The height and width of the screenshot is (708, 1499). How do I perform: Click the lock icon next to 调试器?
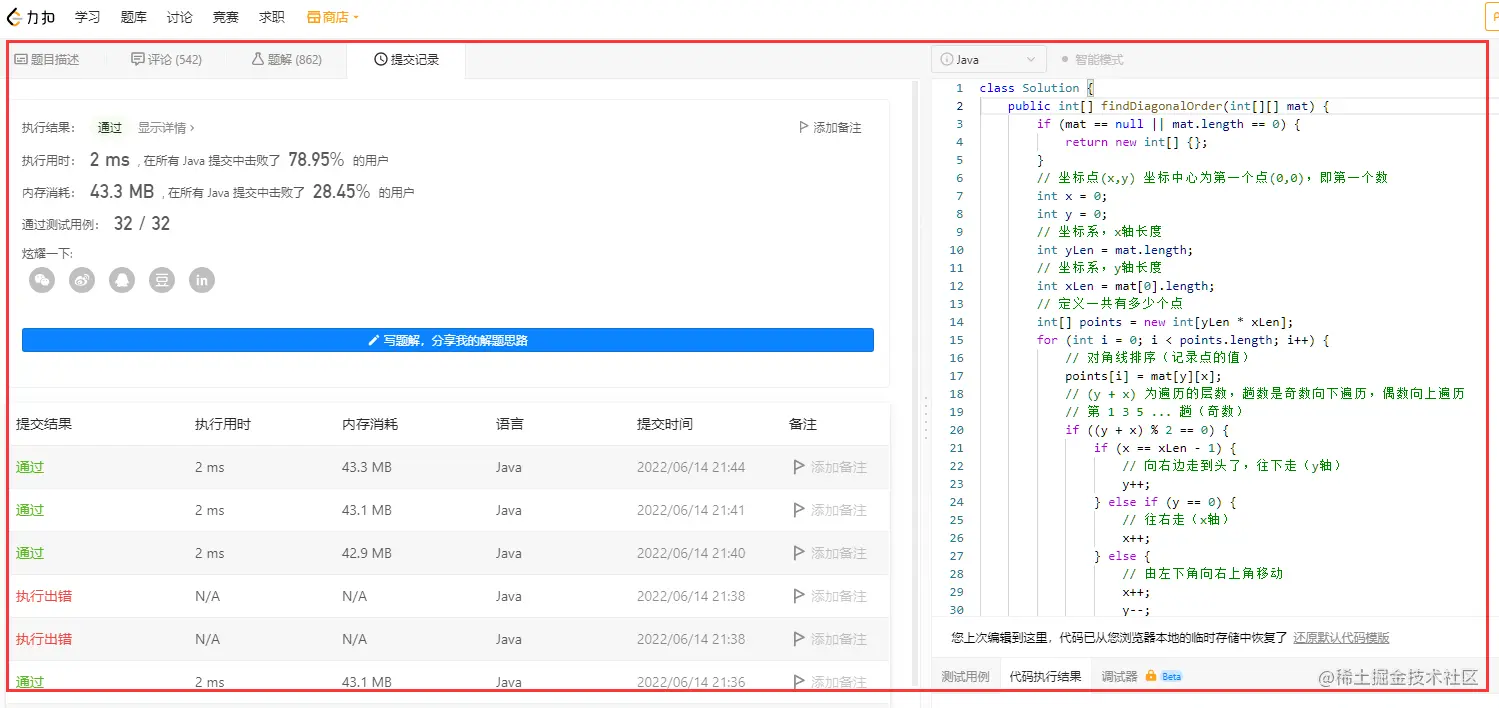1151,676
